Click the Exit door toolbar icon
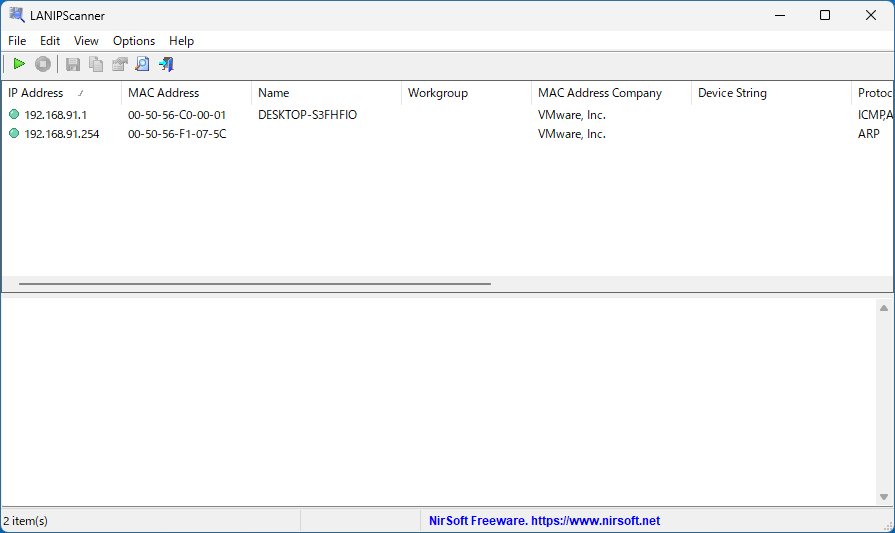895x533 pixels. pos(166,64)
